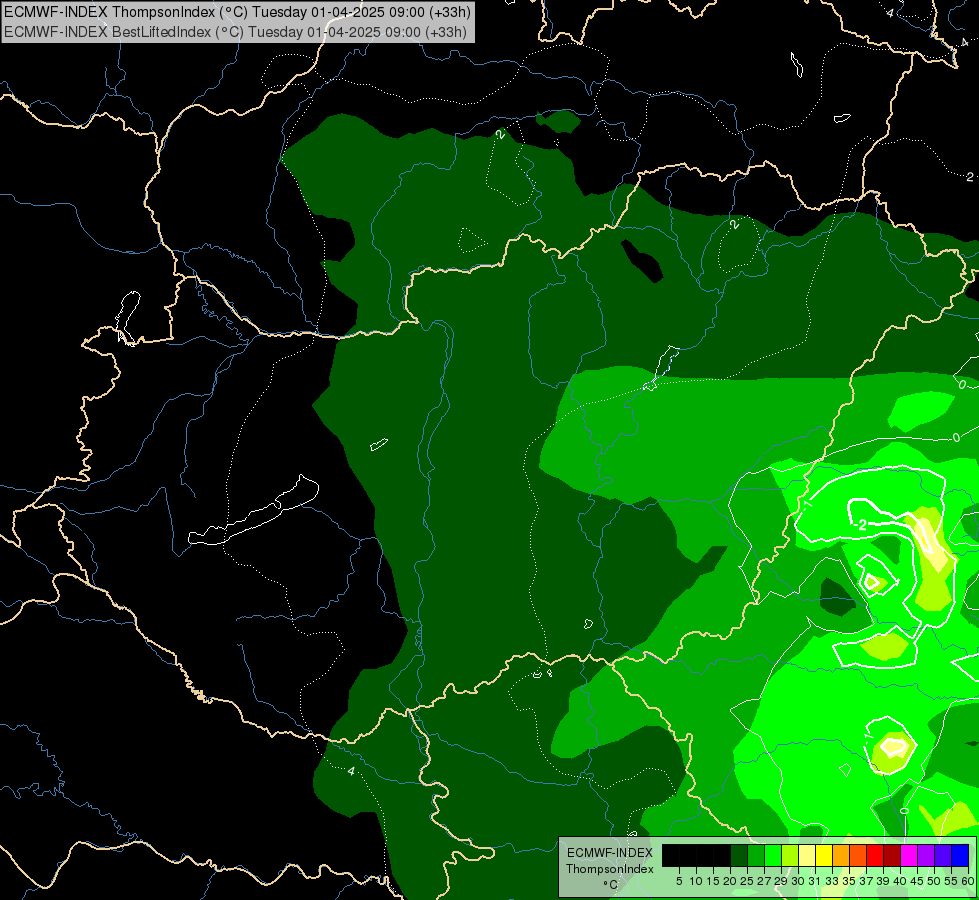Click the legend tick value 33
This screenshot has width=979, height=900.
(832, 881)
